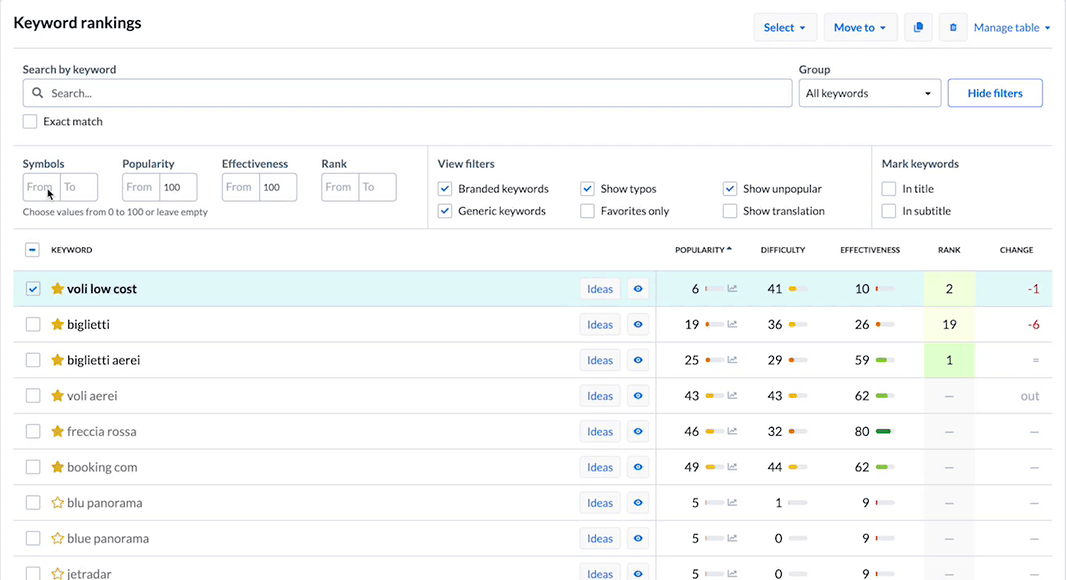Open the Select dropdown

pos(785,28)
